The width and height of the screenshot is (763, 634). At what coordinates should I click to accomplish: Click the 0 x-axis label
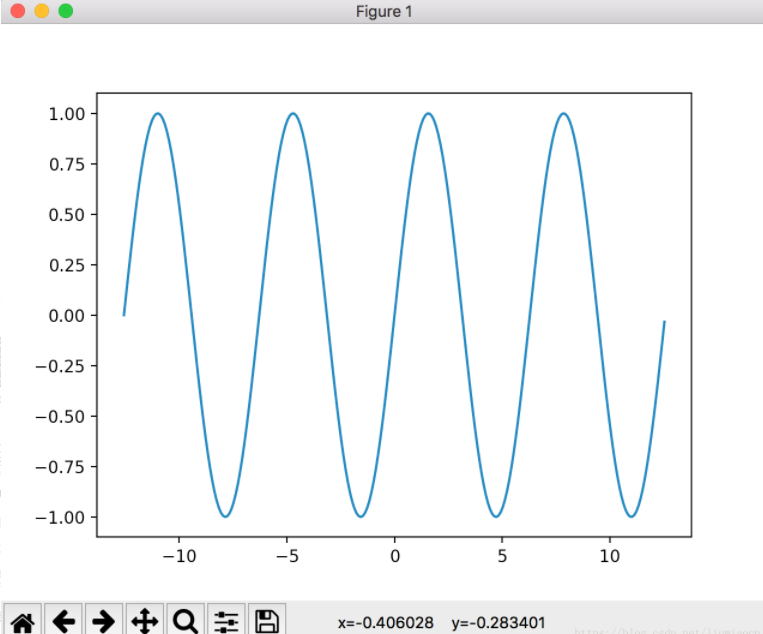click(x=395, y=556)
